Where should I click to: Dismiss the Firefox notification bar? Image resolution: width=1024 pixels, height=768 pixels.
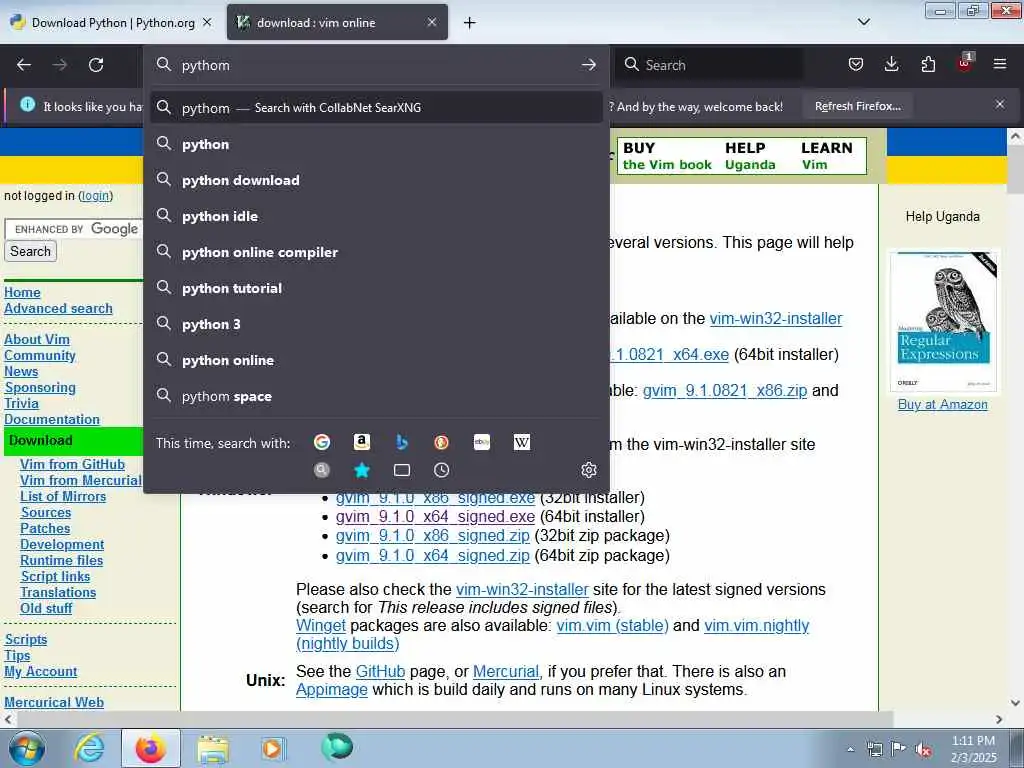tap(1000, 104)
